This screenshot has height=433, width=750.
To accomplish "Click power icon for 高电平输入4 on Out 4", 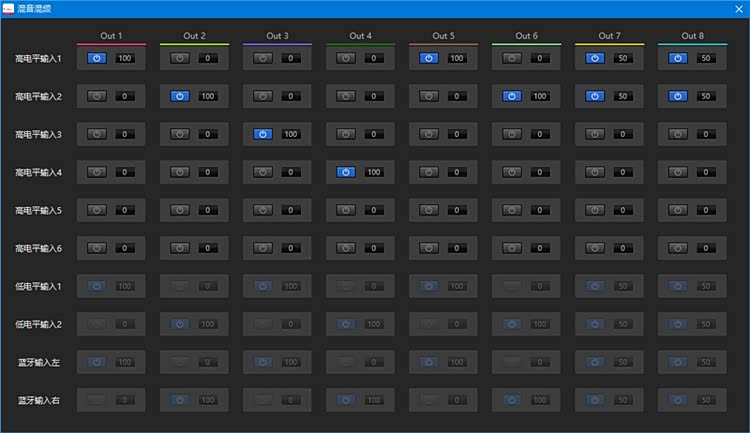I will coord(346,172).
